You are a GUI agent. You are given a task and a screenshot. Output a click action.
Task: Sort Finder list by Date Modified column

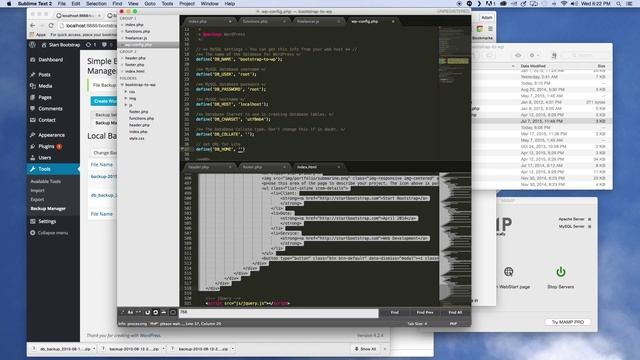click(533, 66)
